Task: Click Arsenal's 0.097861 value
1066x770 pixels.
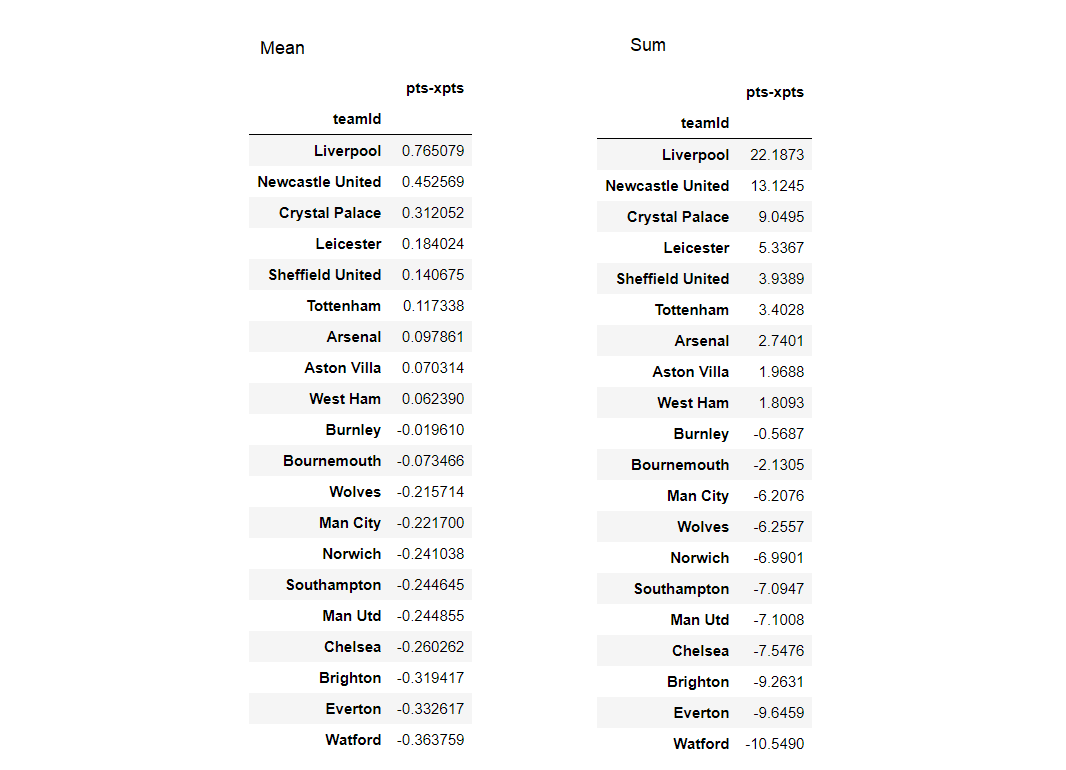Action: coord(433,337)
